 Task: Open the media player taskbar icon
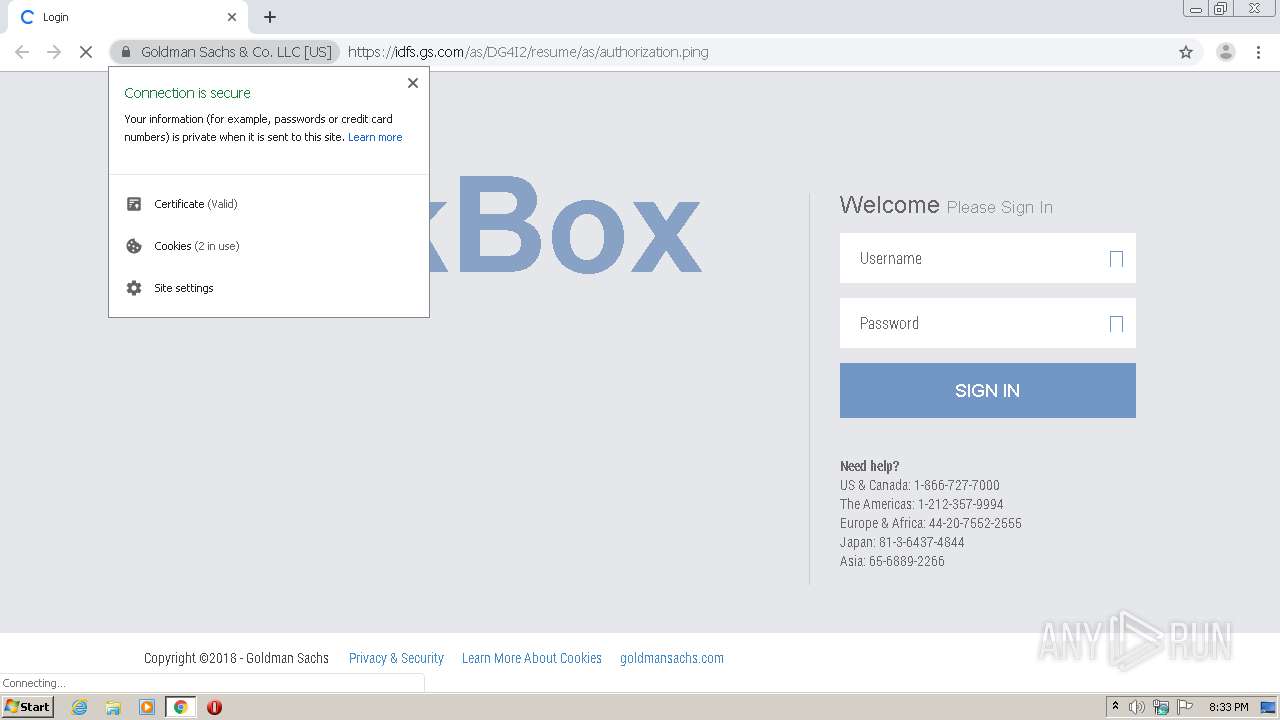coord(147,707)
